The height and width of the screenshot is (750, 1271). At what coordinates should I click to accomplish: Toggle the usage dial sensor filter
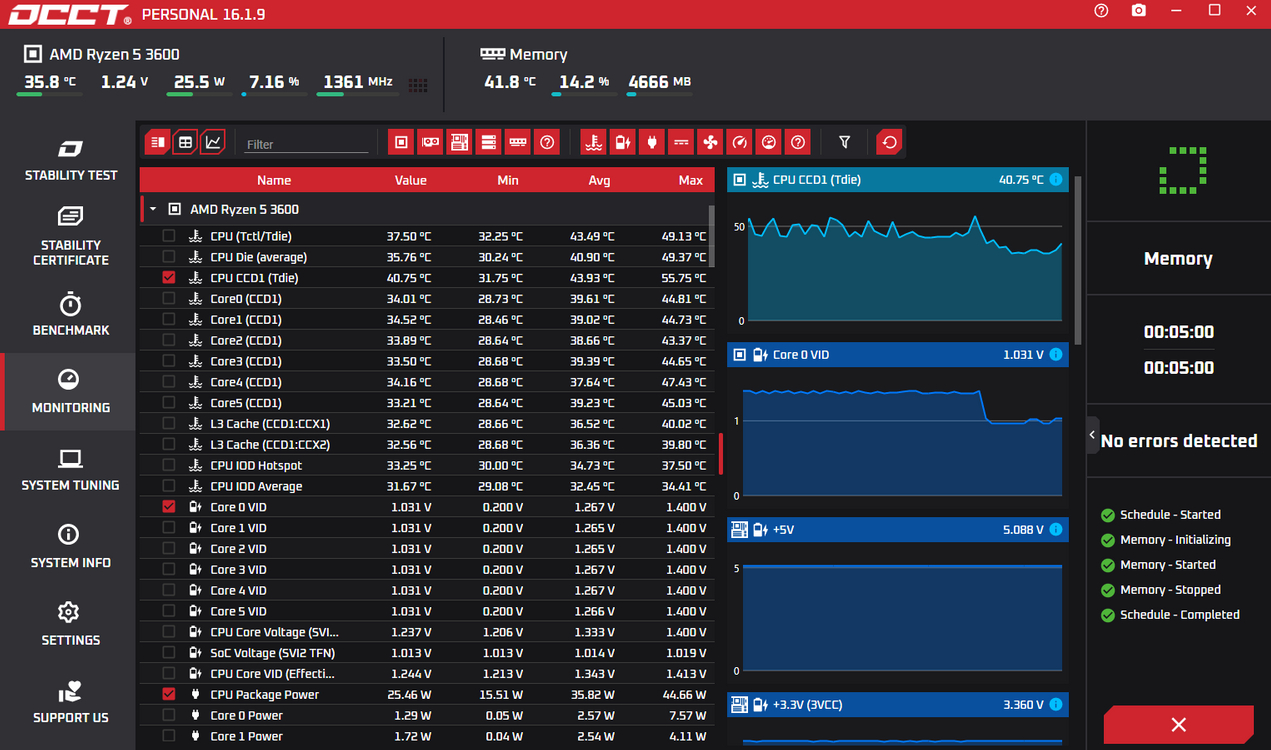[768, 143]
